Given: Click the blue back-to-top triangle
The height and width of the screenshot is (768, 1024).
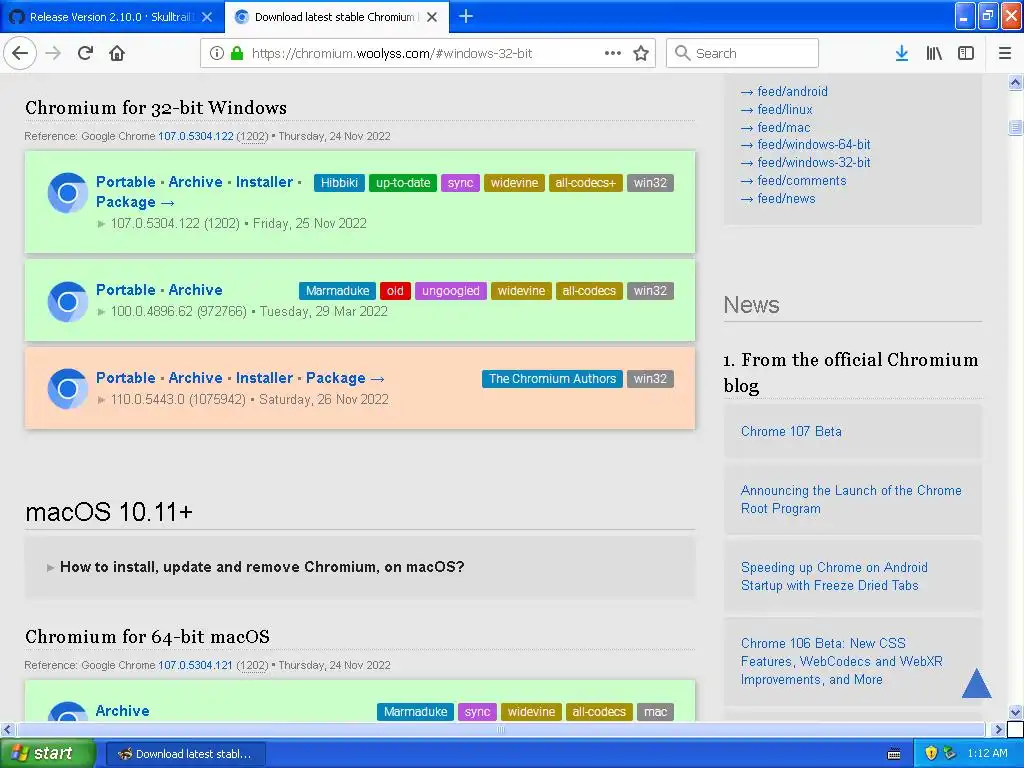Looking at the screenshot, I should (976, 683).
